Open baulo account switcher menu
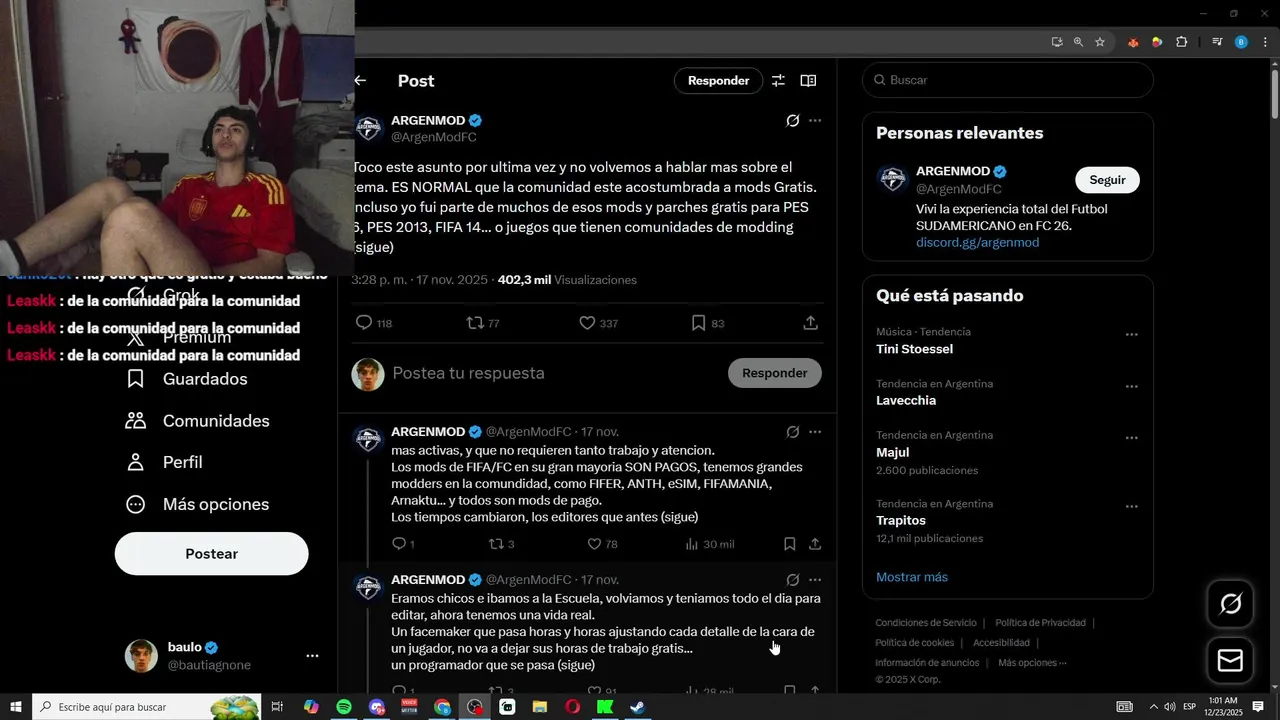This screenshot has height=720, width=1280. click(x=312, y=656)
